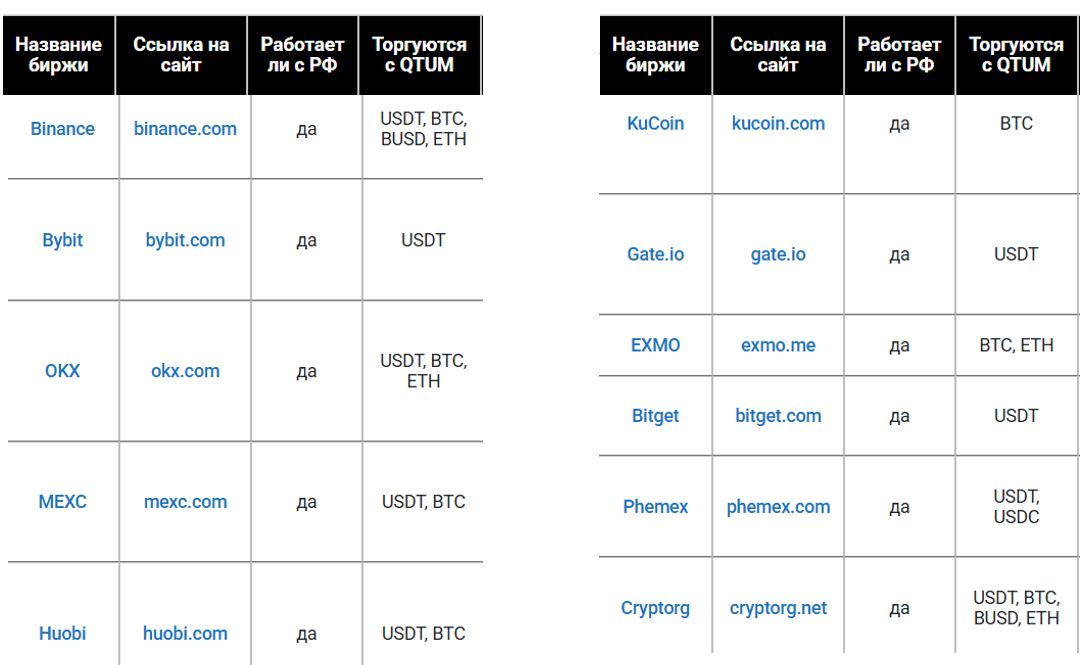This screenshot has width=1083, height=665.
Task: Select the Bitget exchange name link
Action: tap(655, 416)
